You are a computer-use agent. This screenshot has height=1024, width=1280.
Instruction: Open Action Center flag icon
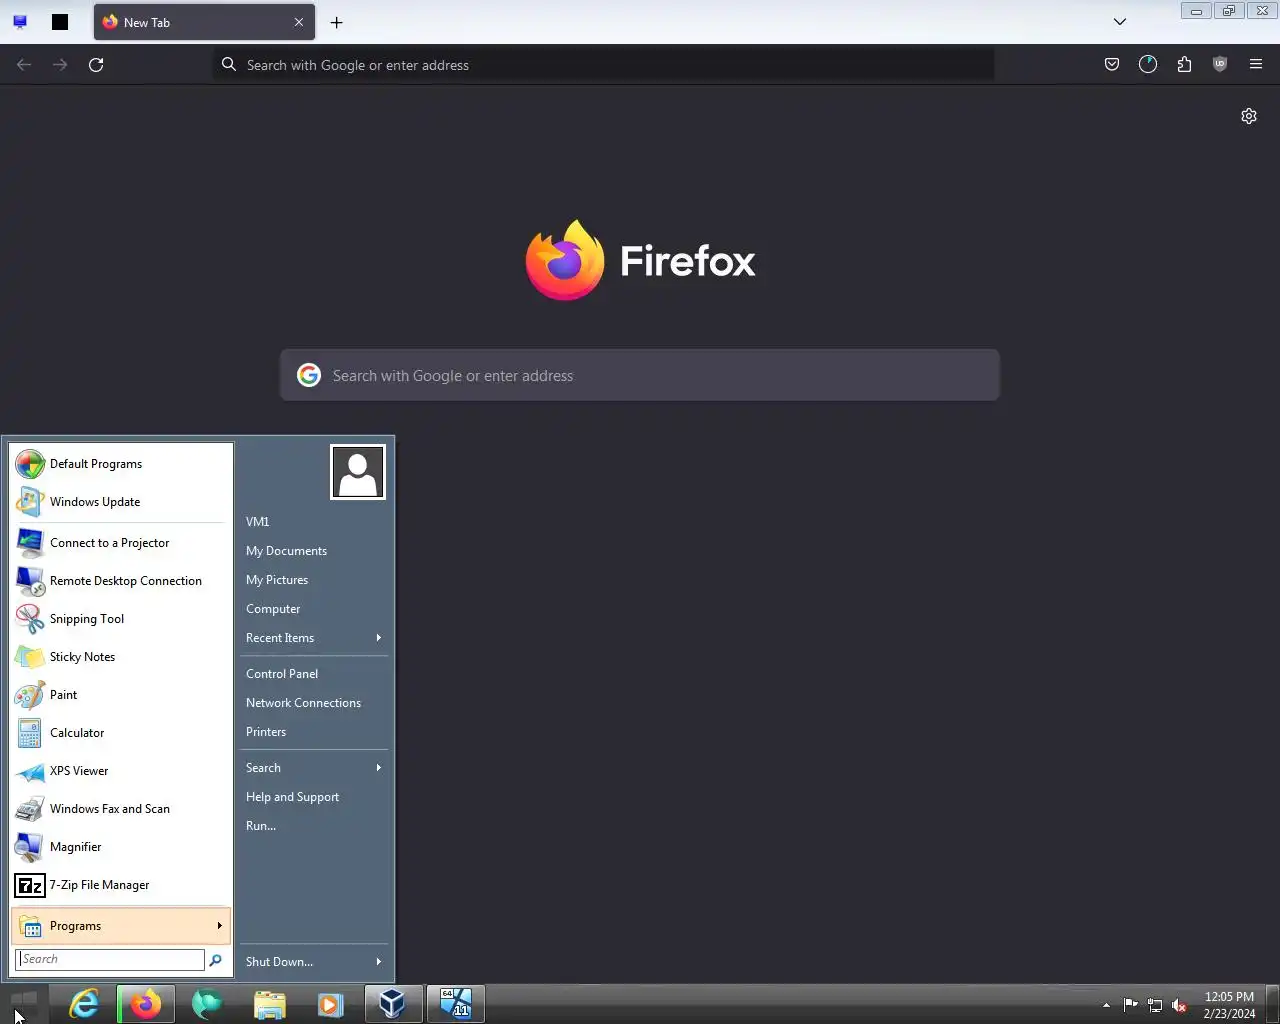coord(1130,1005)
